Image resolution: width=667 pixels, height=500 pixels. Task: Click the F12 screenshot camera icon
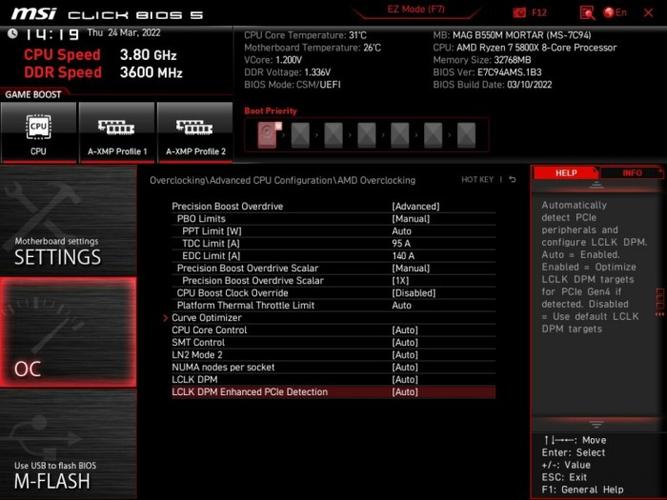(x=519, y=13)
